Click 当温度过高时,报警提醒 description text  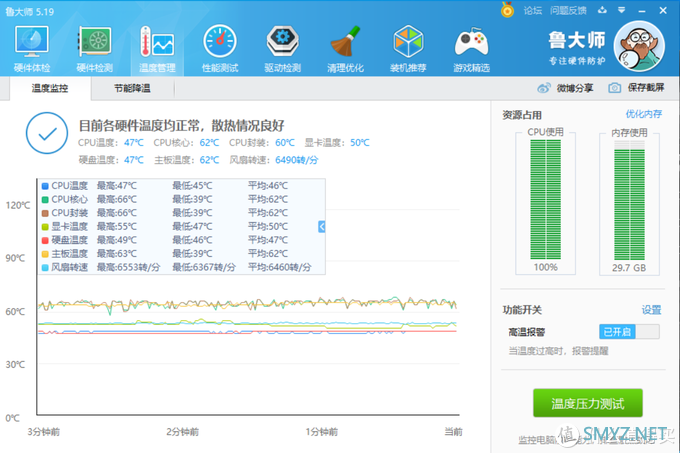(559, 351)
